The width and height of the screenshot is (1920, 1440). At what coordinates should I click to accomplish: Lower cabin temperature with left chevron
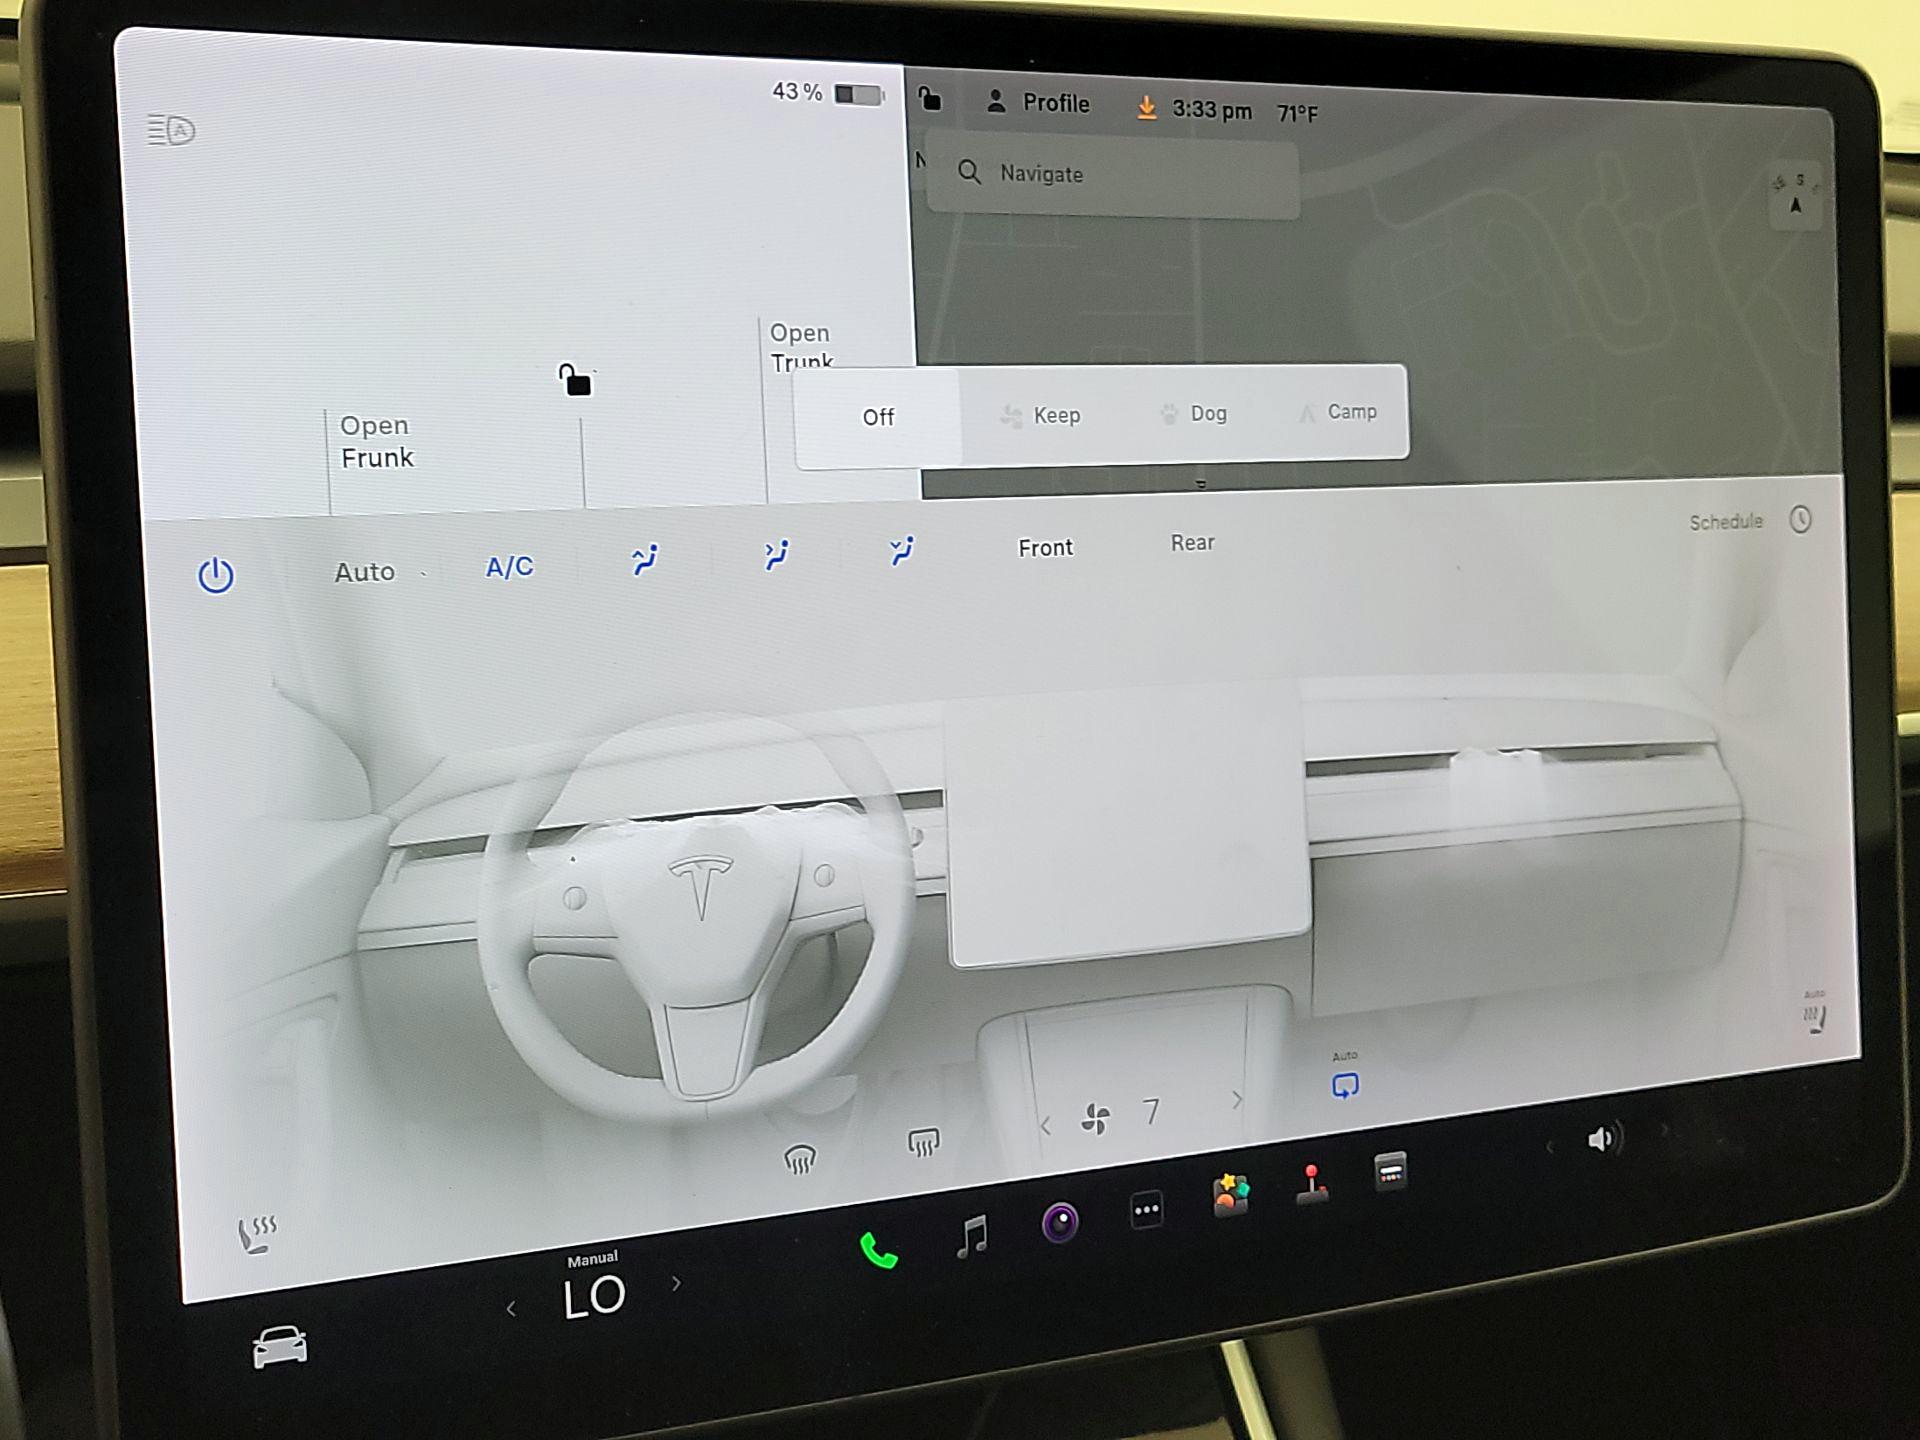click(511, 1308)
